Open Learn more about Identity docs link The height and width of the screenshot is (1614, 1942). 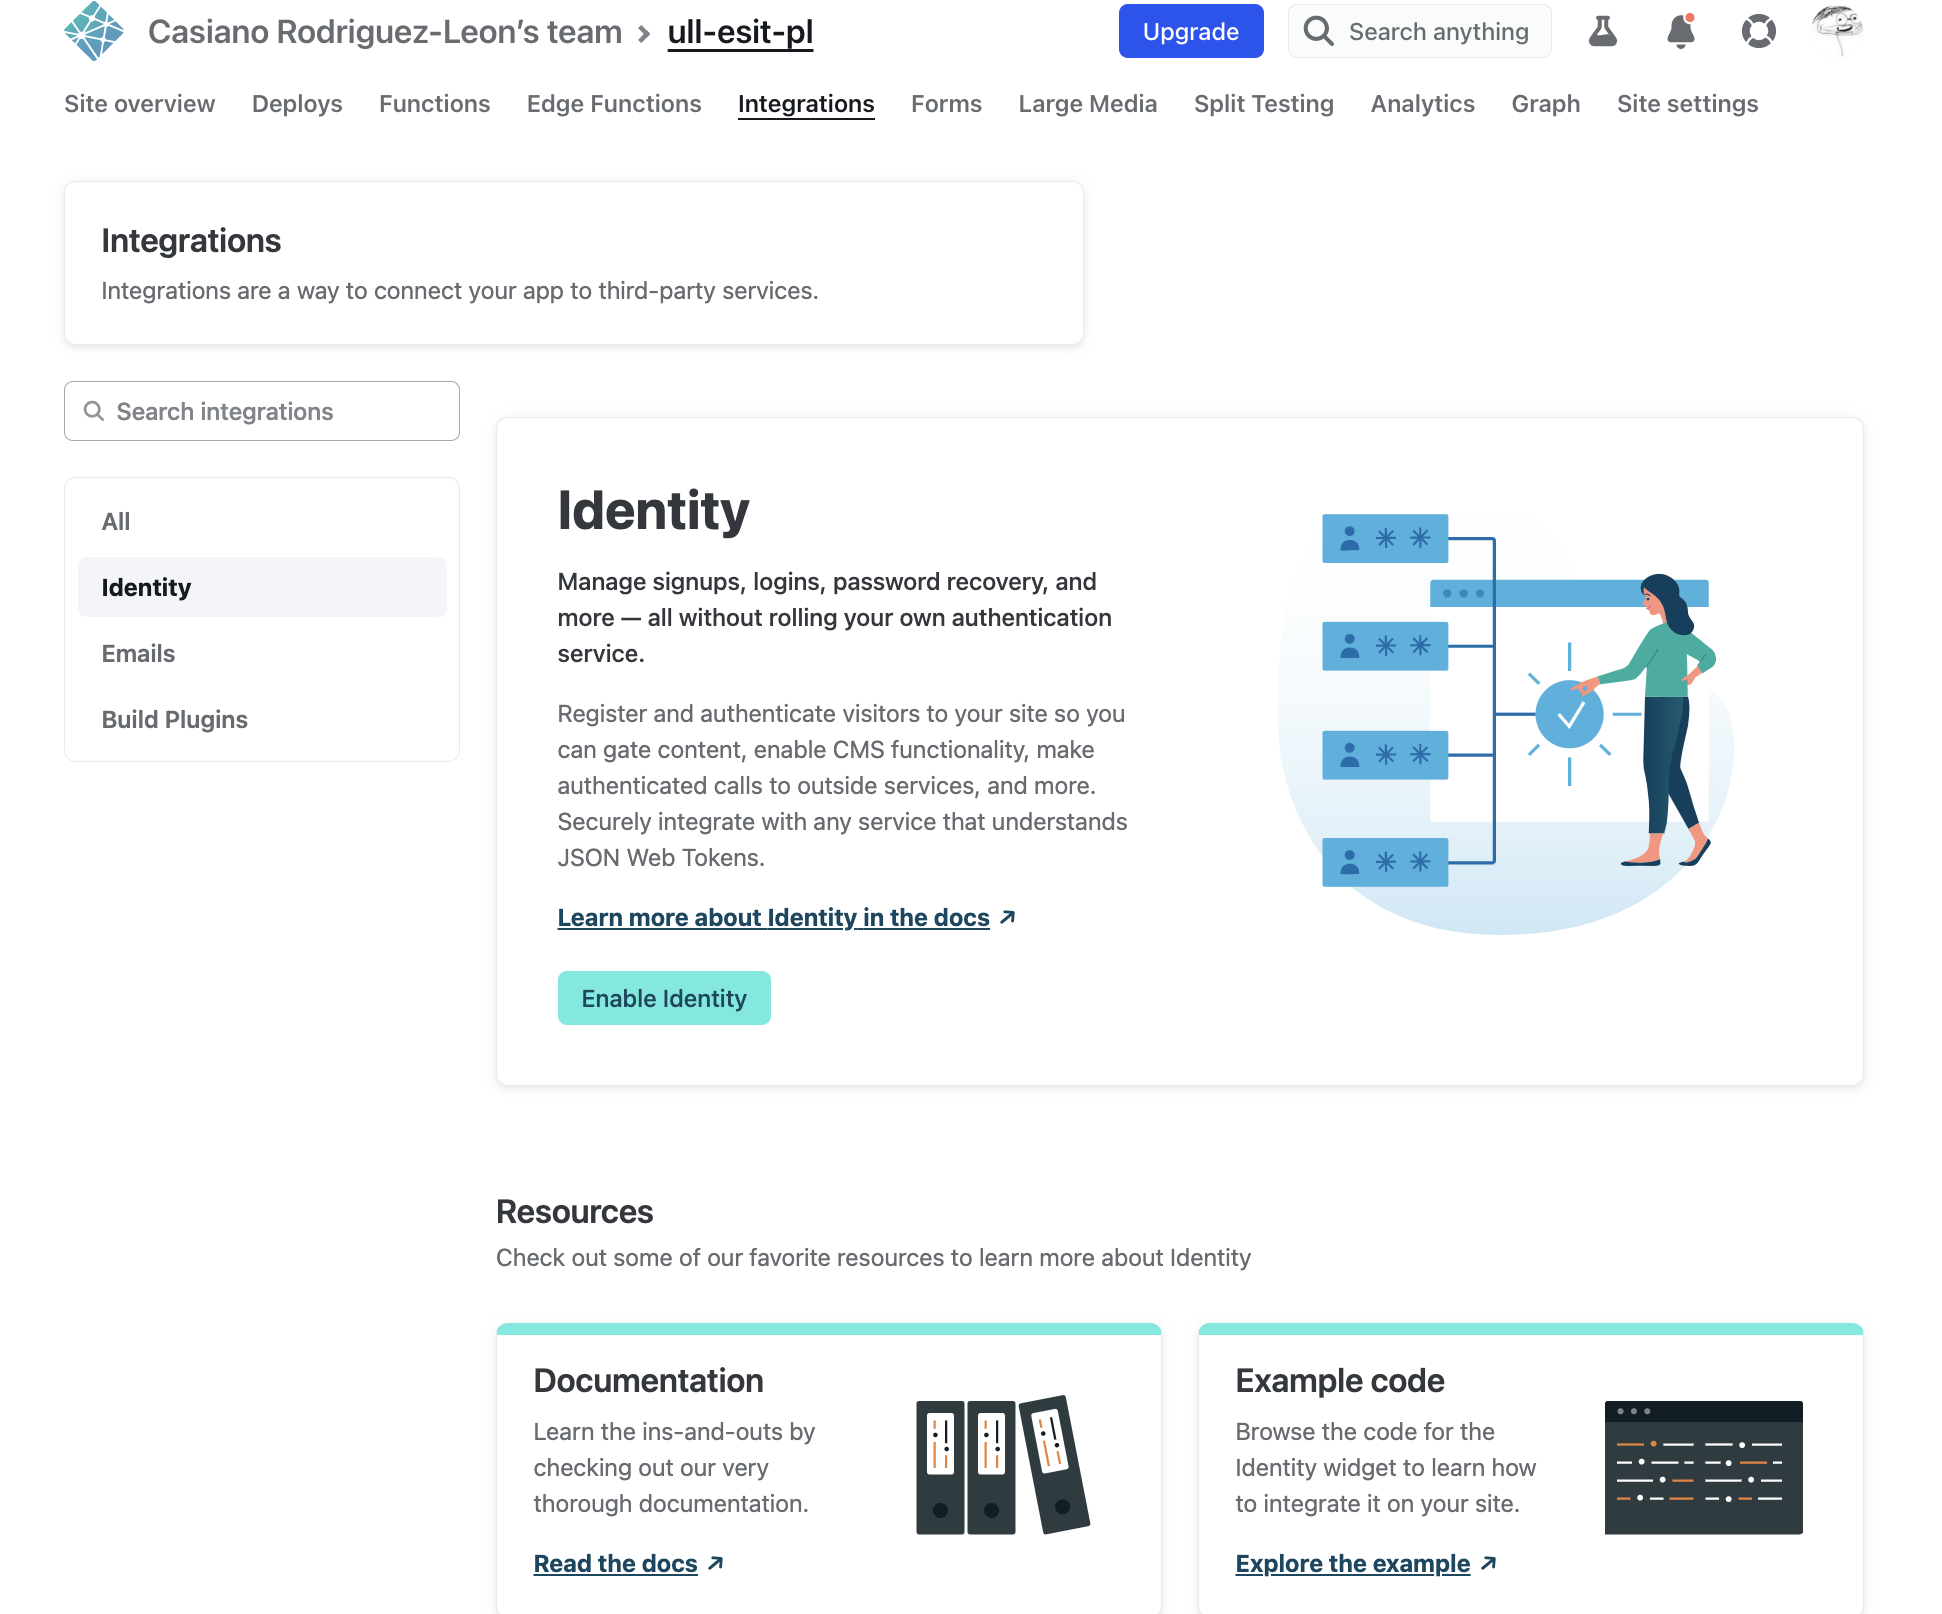click(x=786, y=917)
